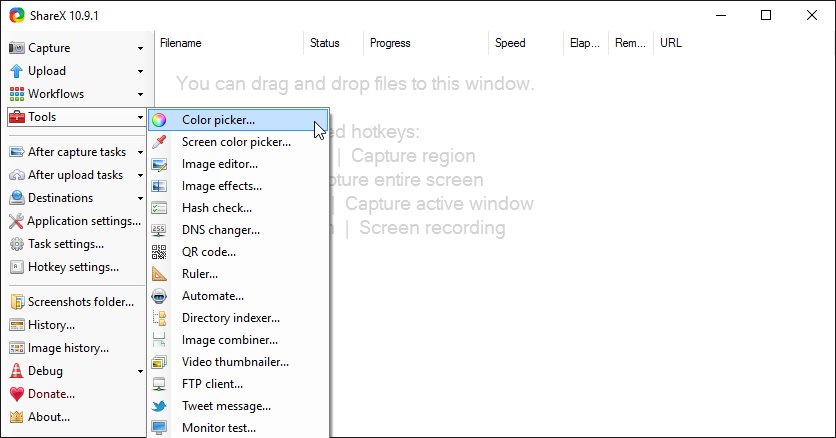This screenshot has width=836, height=438.
Task: Click the Debug traffic cone icon
Action: point(17,371)
